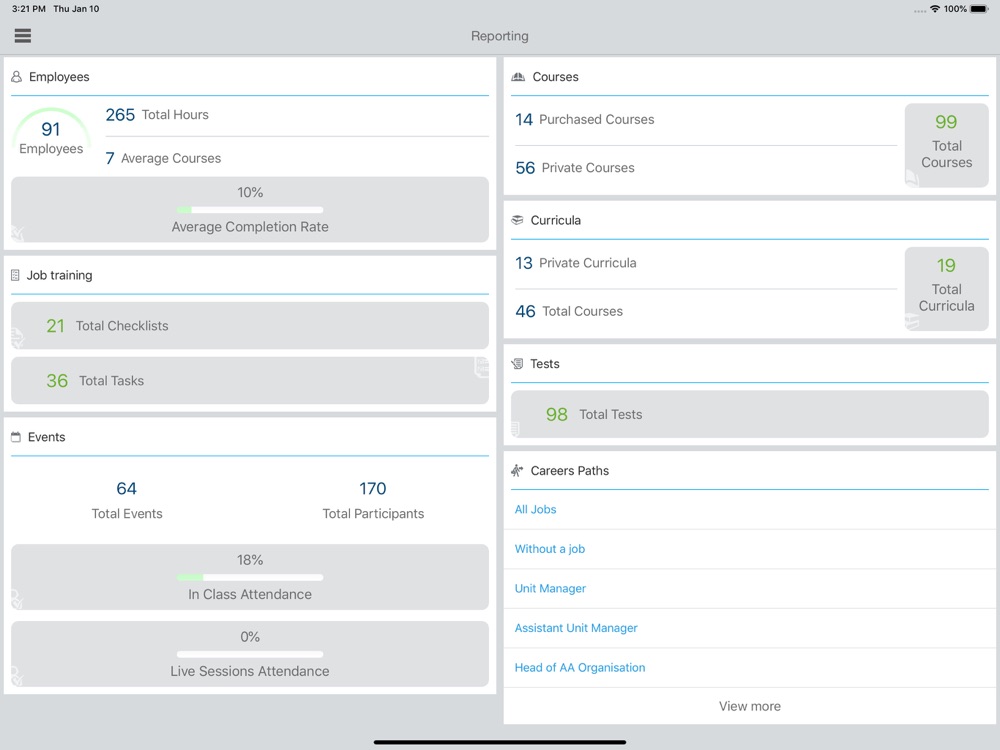Open the 99 Total Courses tile
1000x750 pixels.
pyautogui.click(x=946, y=145)
